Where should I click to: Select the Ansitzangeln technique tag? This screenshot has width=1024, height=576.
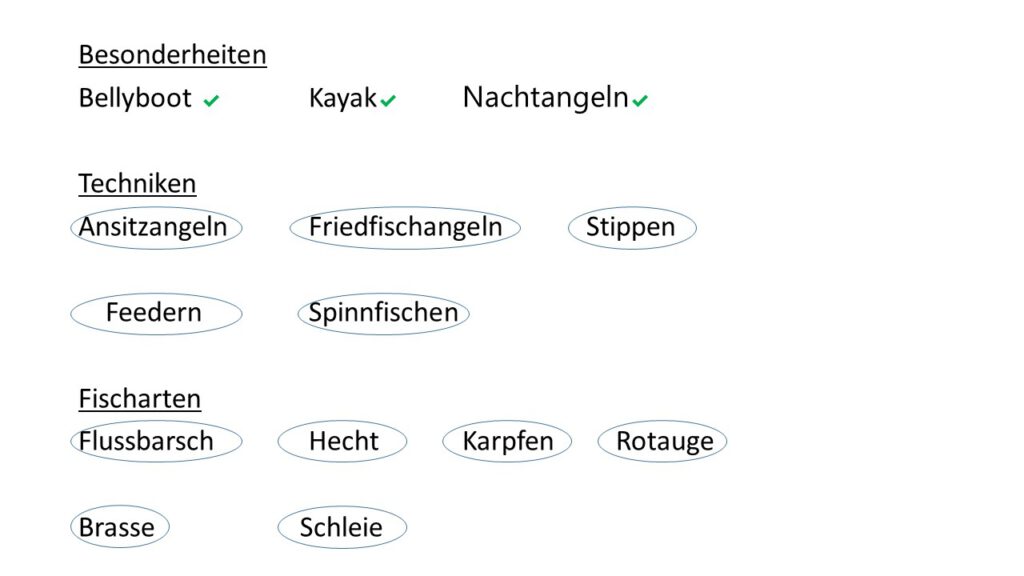point(156,228)
